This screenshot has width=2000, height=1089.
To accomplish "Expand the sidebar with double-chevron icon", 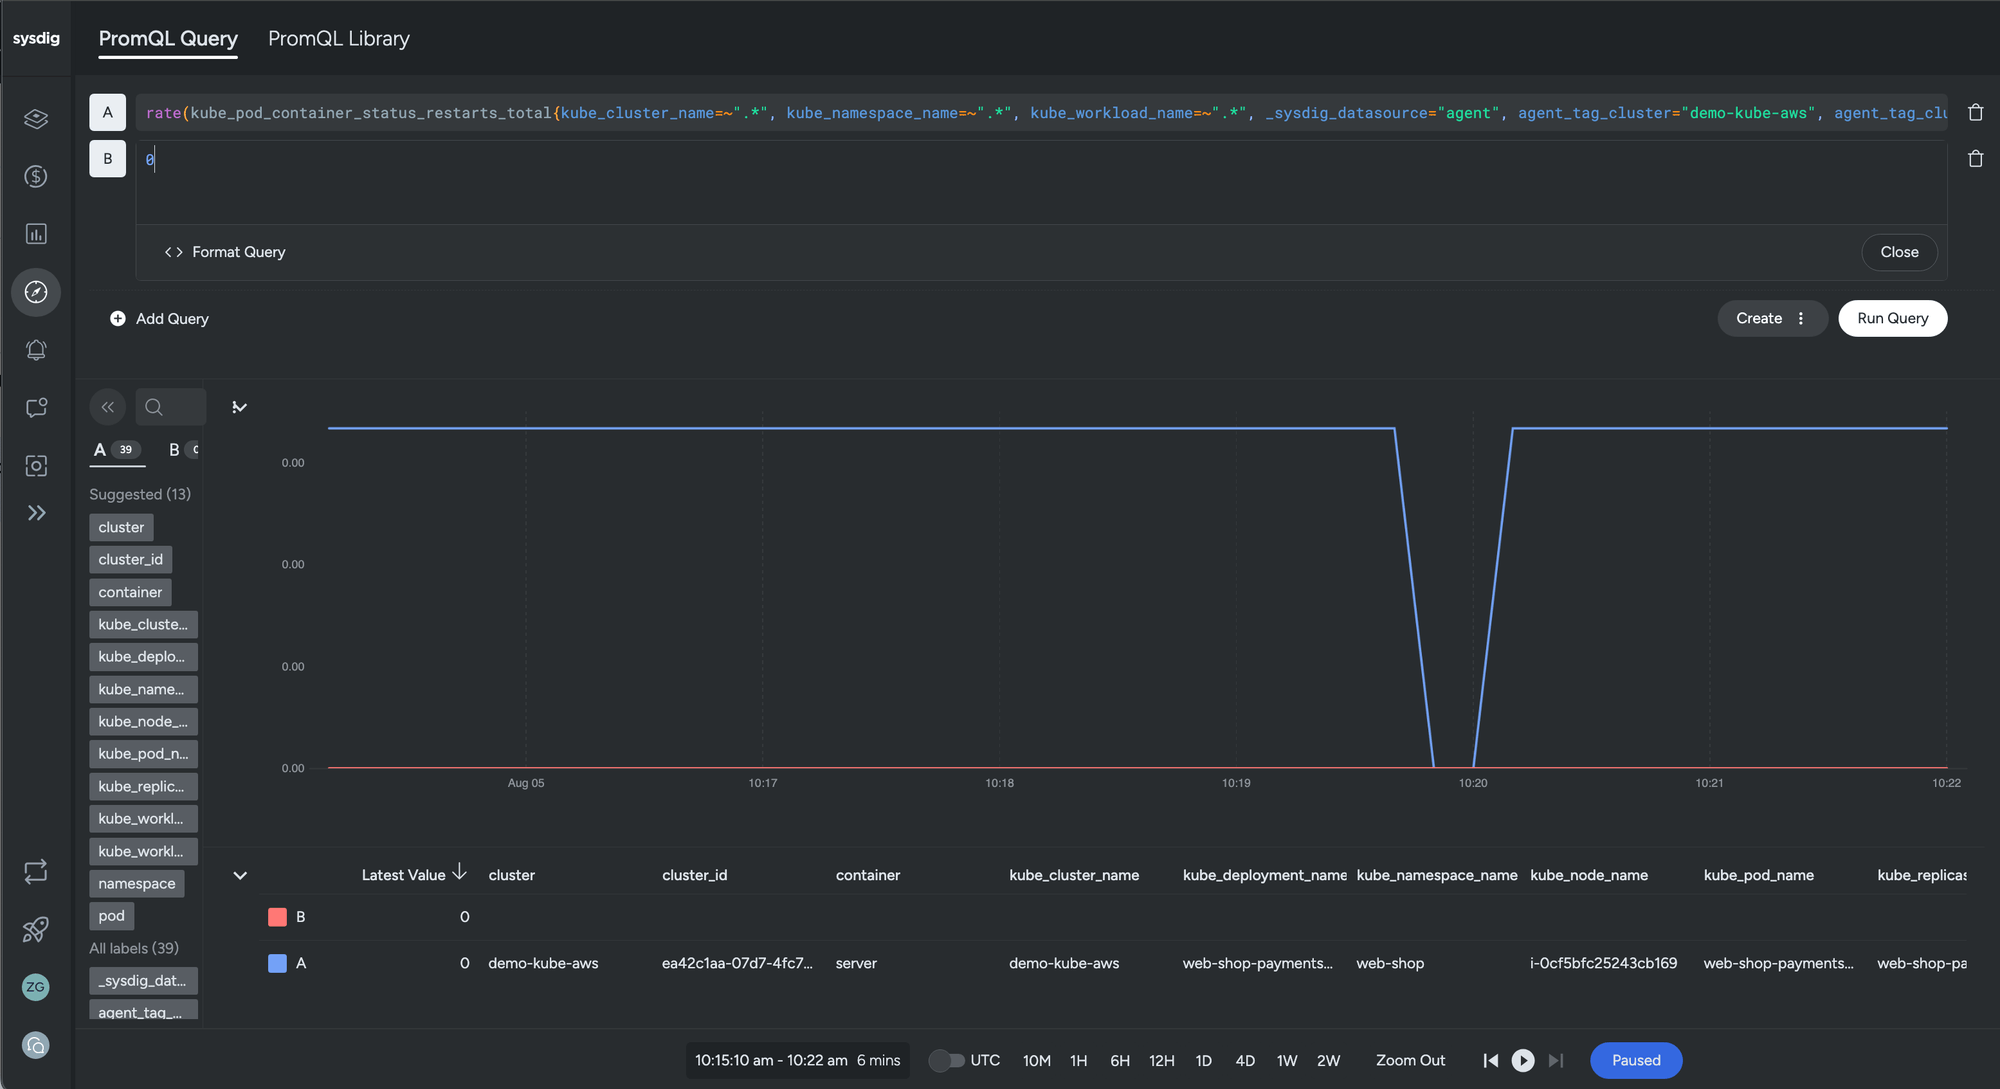I will 36,513.
